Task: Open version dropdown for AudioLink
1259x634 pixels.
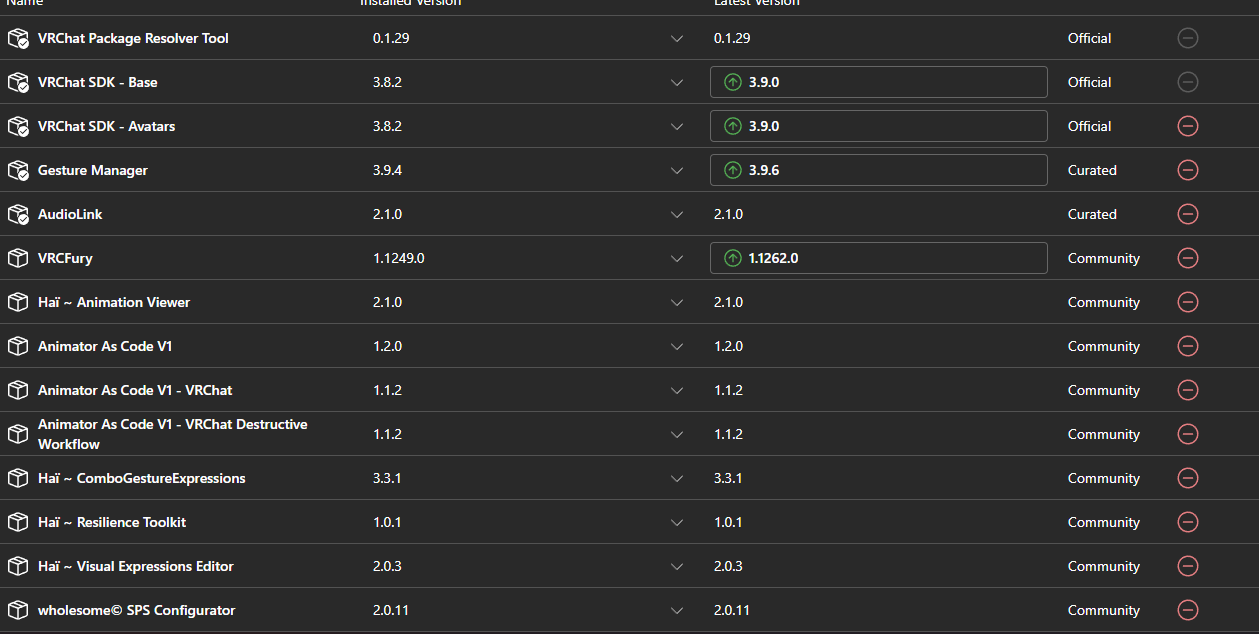Action: tap(677, 214)
